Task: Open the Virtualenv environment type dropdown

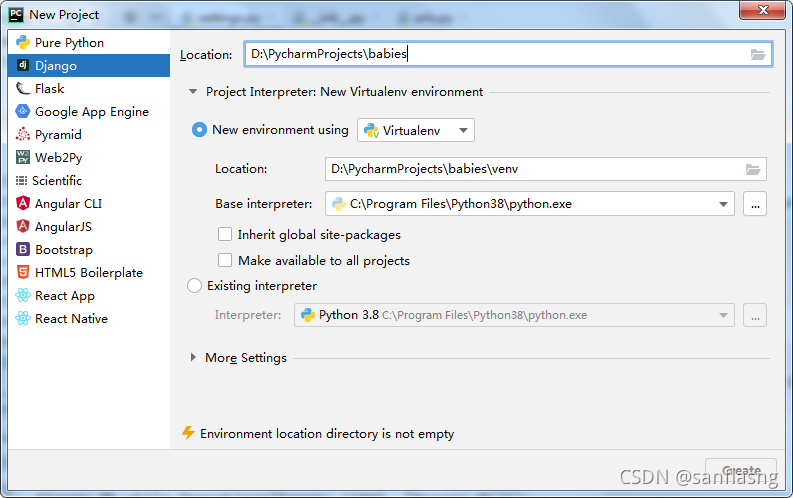Action: click(416, 130)
